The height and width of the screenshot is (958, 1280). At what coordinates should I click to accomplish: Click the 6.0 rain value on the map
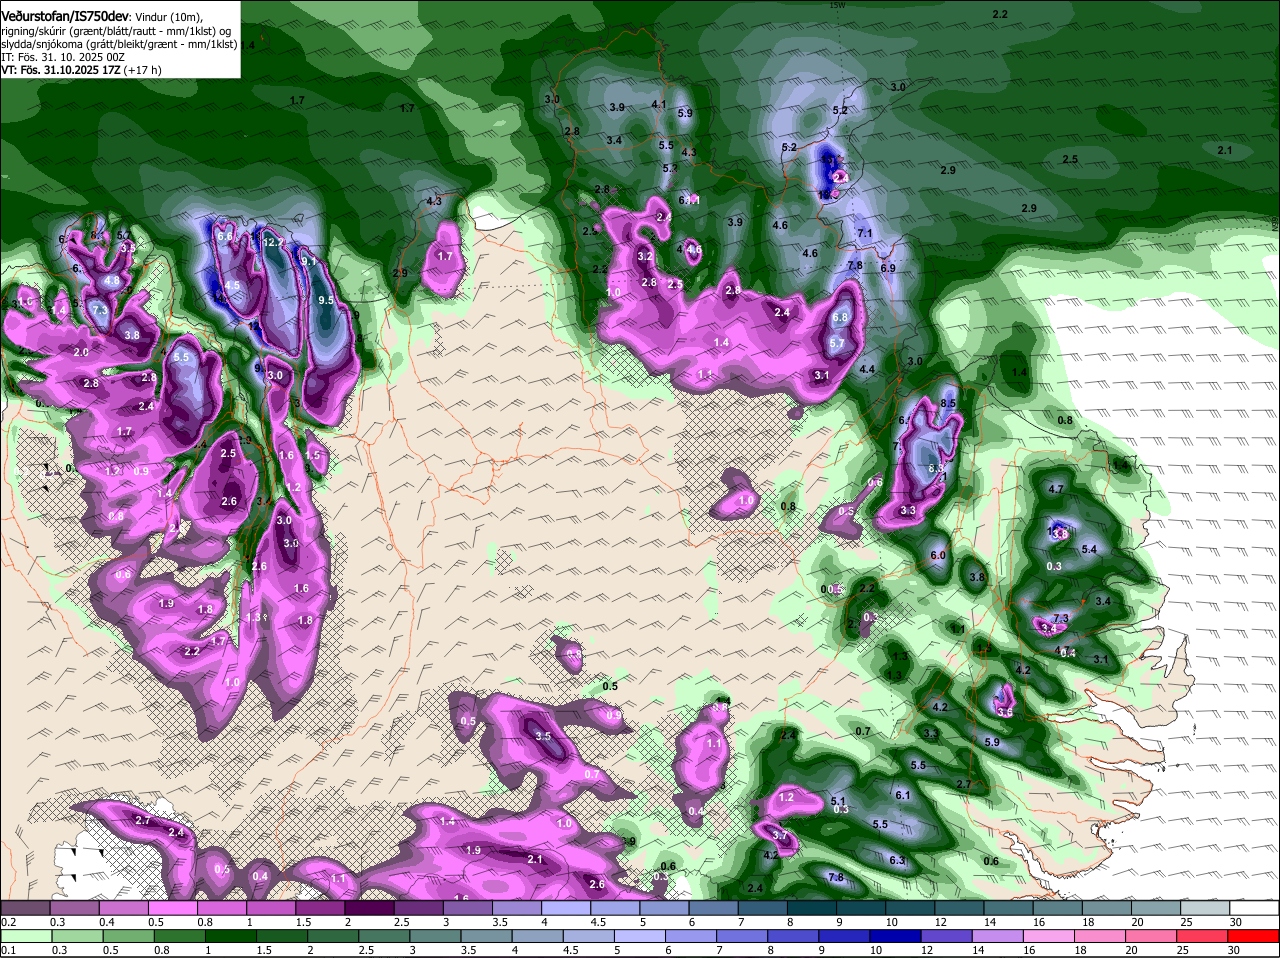pyautogui.click(x=938, y=555)
